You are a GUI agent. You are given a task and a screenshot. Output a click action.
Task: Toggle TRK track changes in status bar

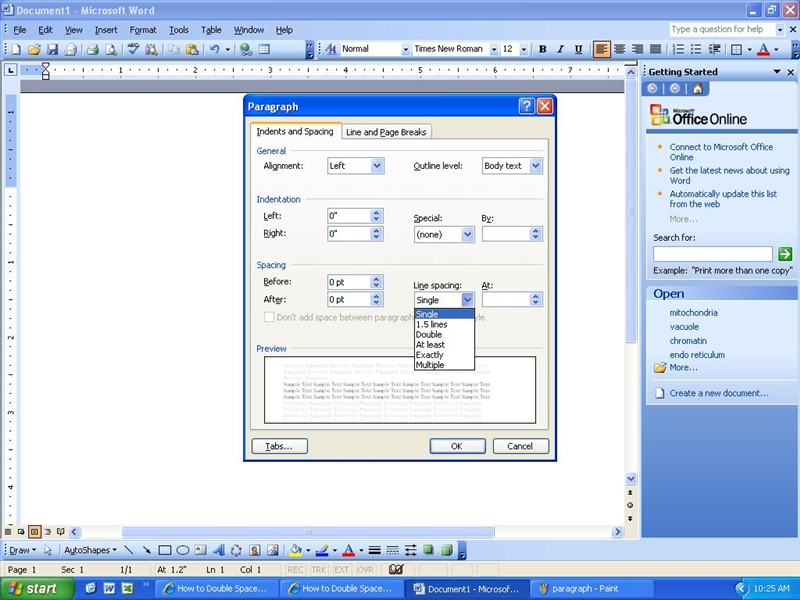318,569
